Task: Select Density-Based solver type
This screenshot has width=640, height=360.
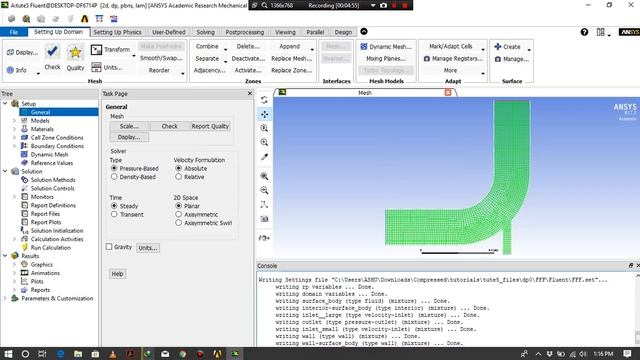Action: (x=114, y=177)
